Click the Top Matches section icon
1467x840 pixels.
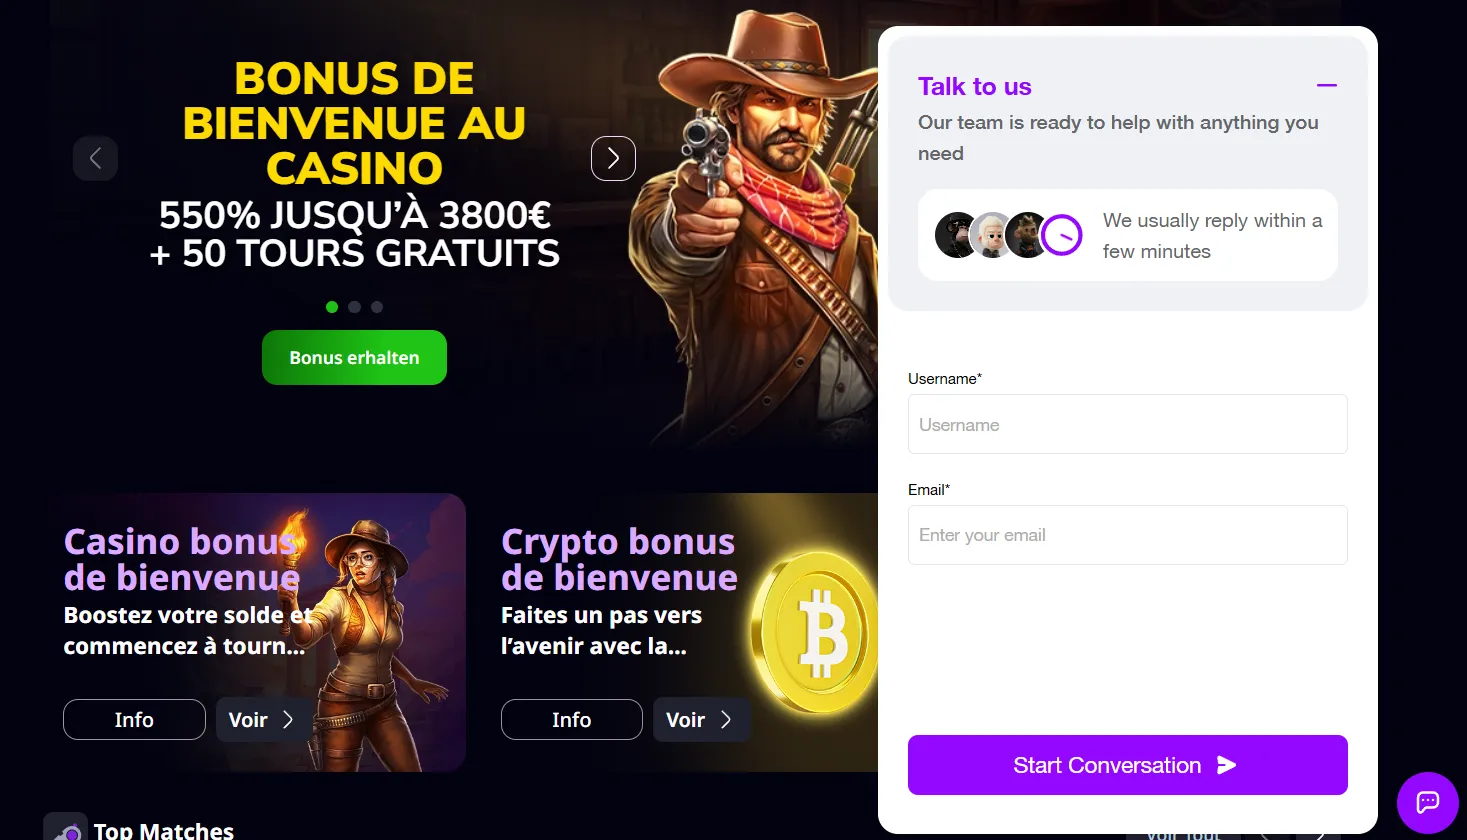65,827
